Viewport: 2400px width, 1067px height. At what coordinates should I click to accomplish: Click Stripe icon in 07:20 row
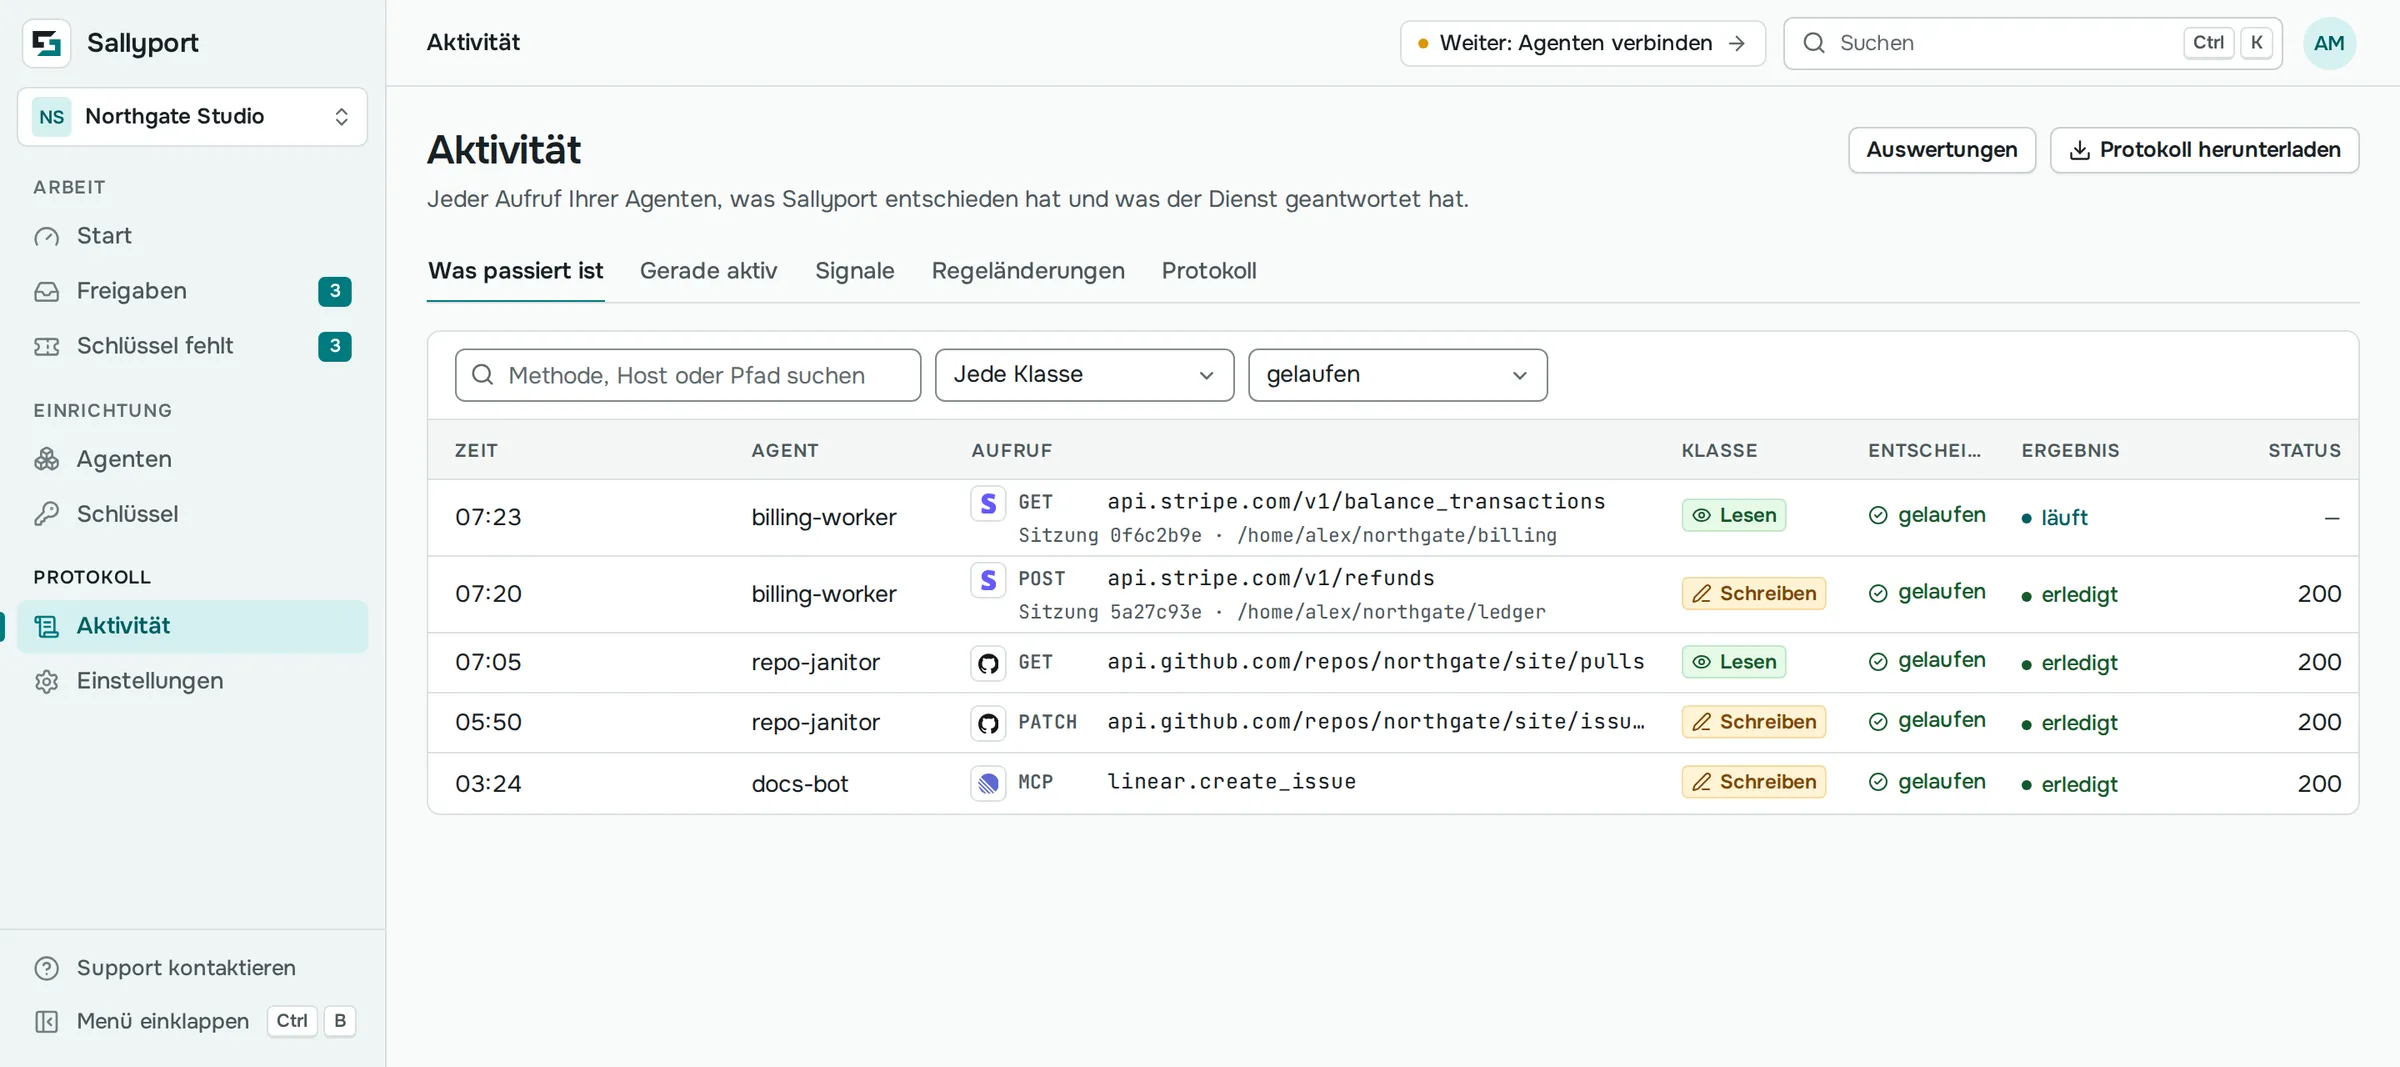click(x=988, y=580)
